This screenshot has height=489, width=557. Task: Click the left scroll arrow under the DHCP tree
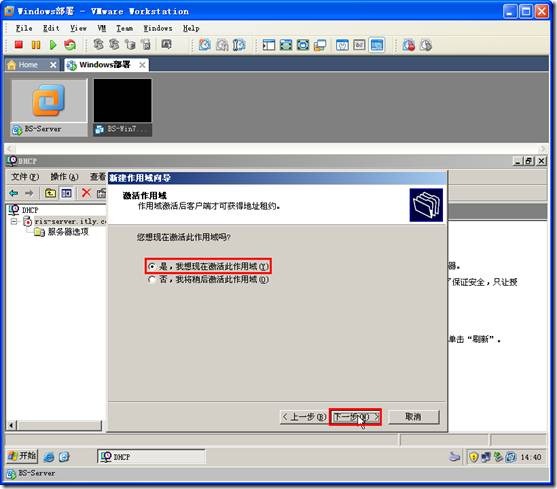point(11,425)
